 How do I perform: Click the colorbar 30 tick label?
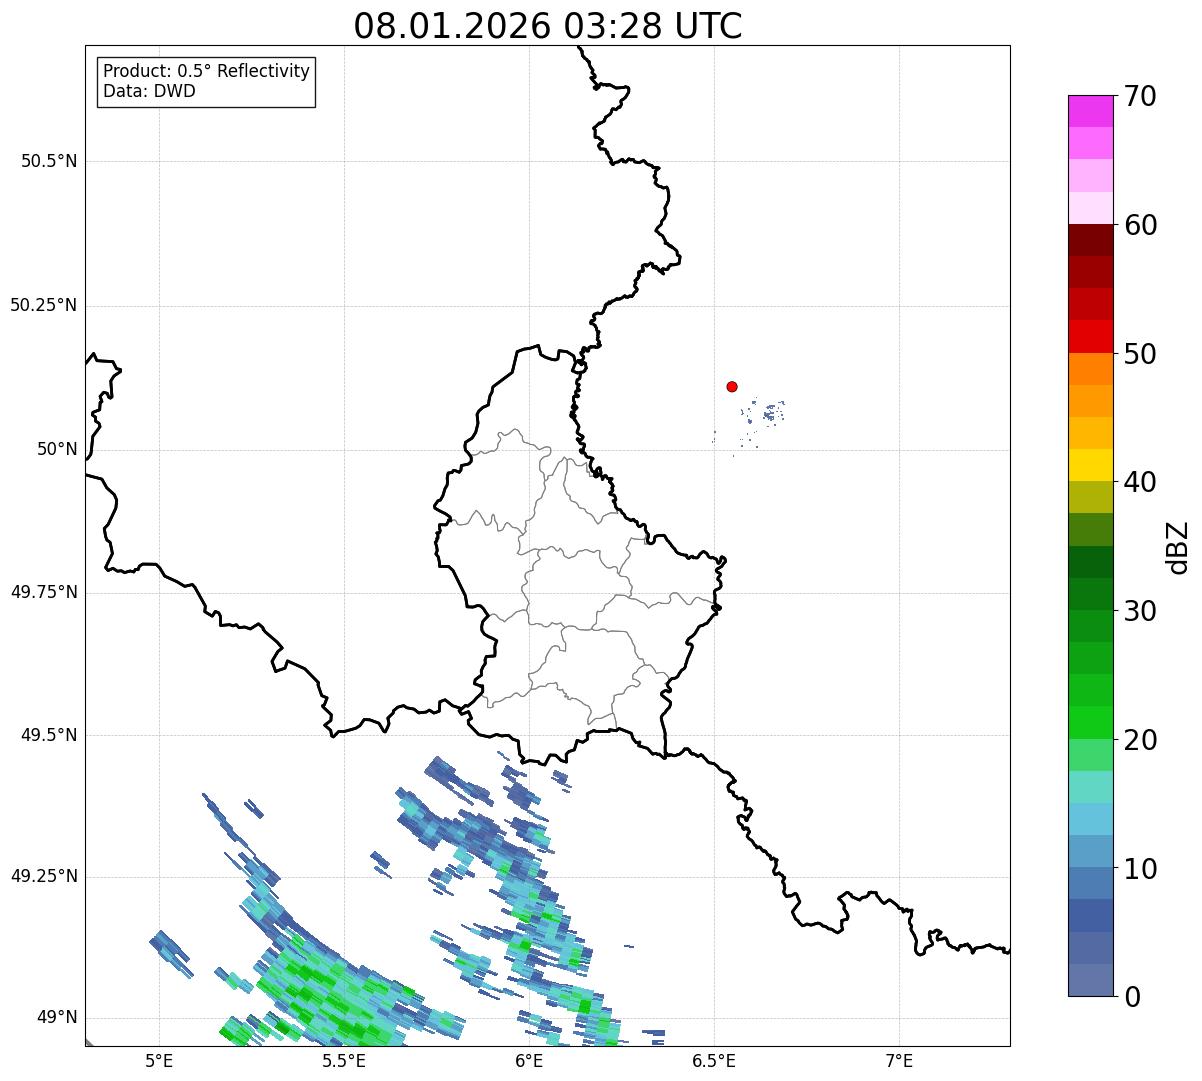(1140, 611)
